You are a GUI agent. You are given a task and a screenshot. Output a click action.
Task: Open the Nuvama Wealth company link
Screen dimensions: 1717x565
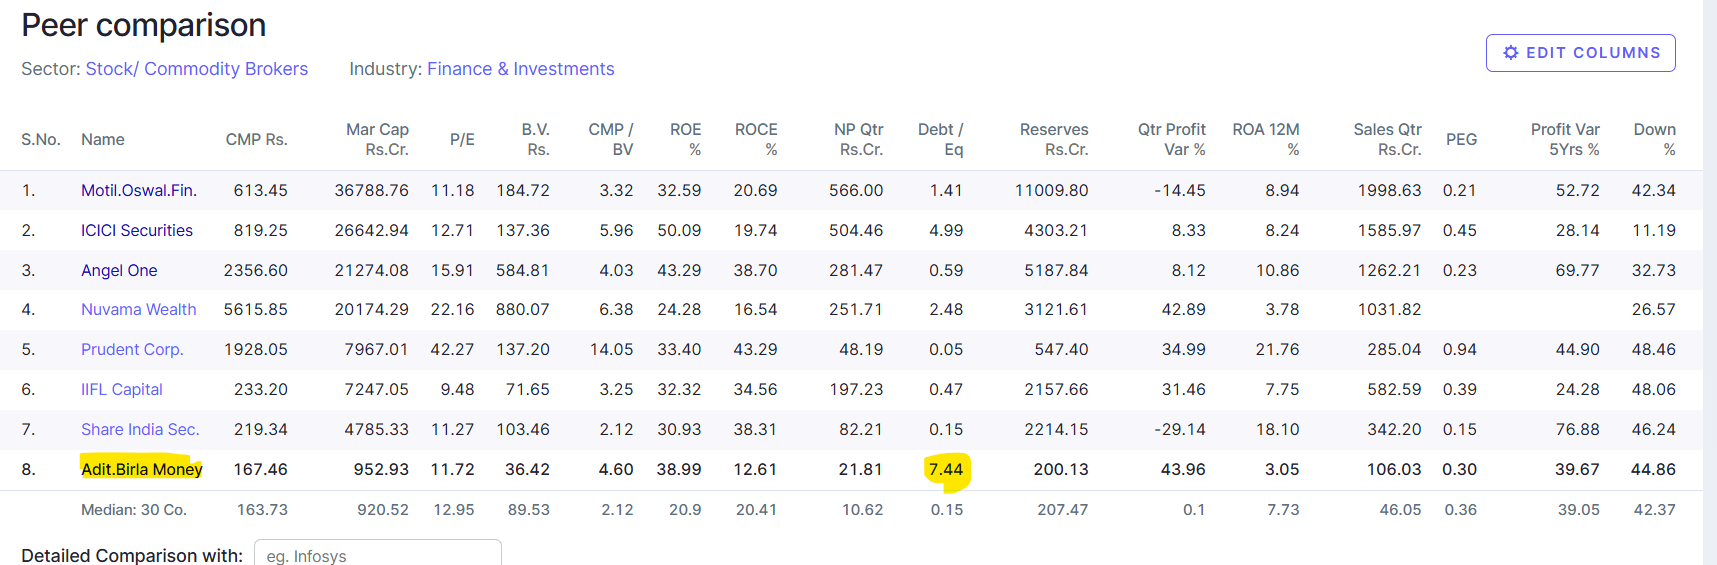[x=138, y=310]
